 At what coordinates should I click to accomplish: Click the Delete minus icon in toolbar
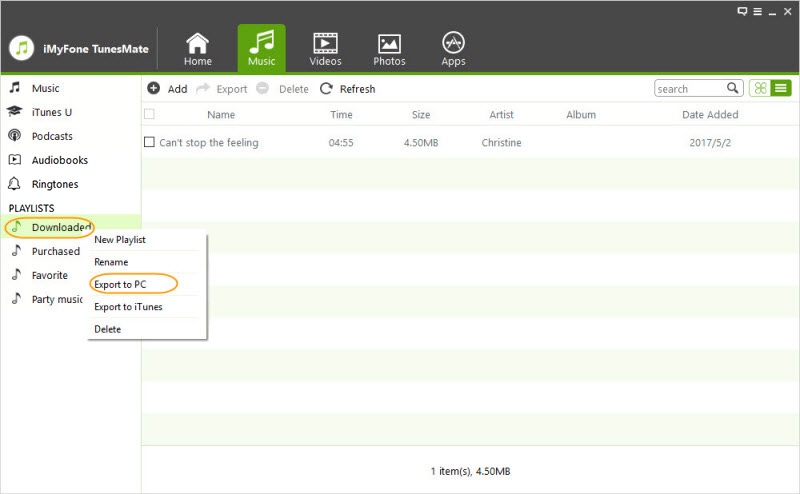coord(262,88)
